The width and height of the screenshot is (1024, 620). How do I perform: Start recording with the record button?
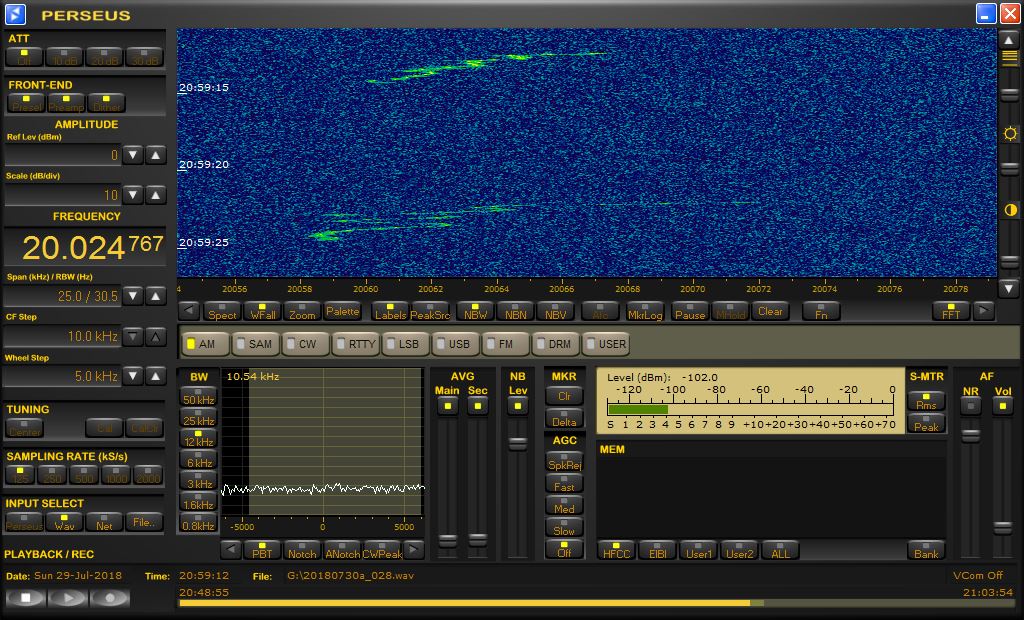[x=110, y=597]
